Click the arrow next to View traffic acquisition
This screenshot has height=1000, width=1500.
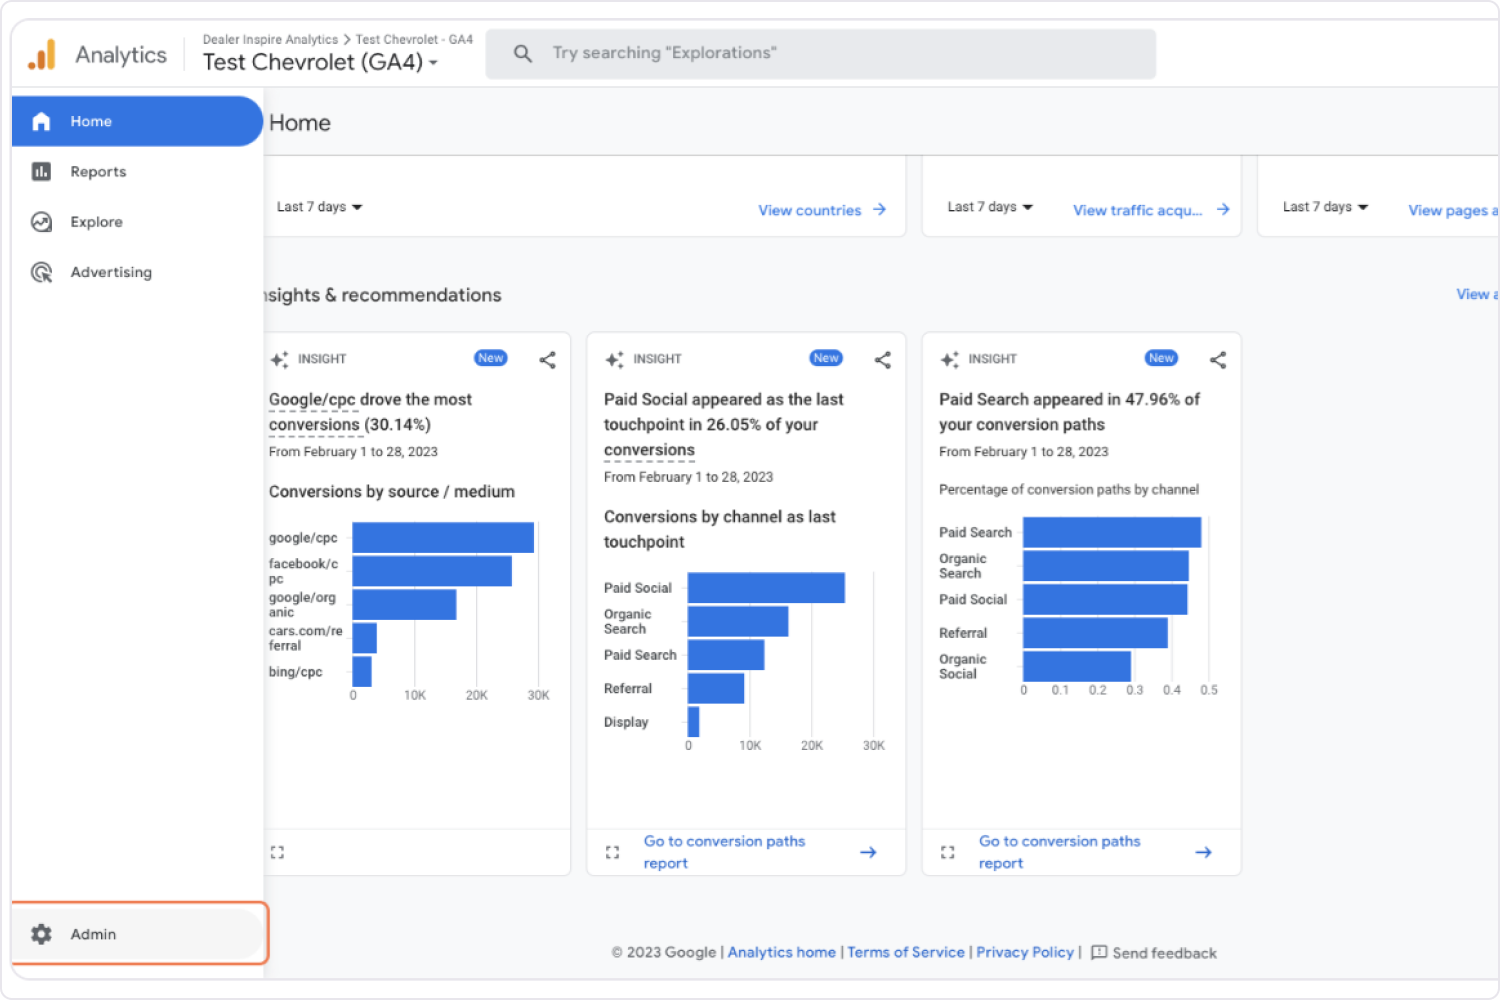point(1223,209)
